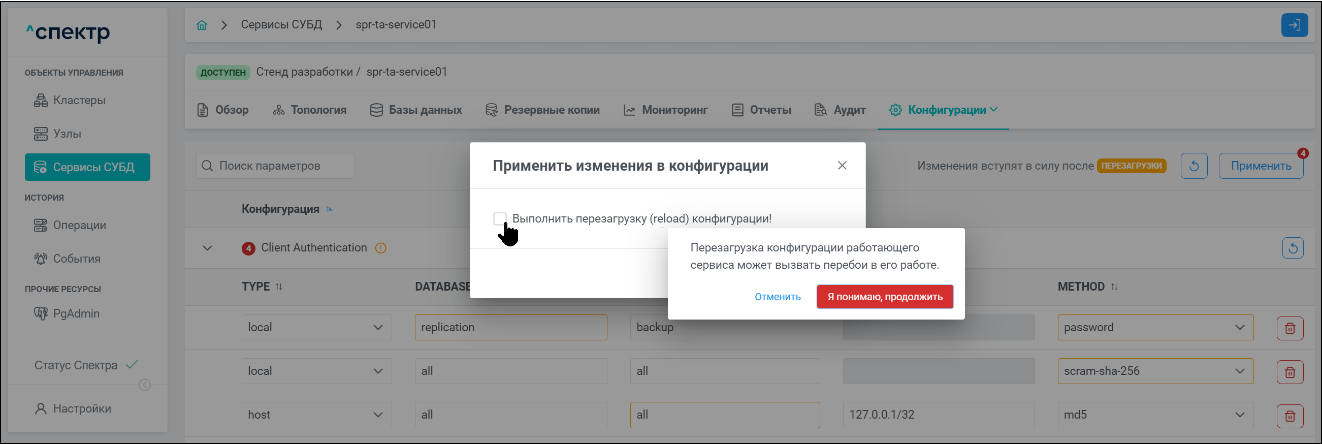
Task: Click the info icon next to Client Authentication
Action: 380,248
